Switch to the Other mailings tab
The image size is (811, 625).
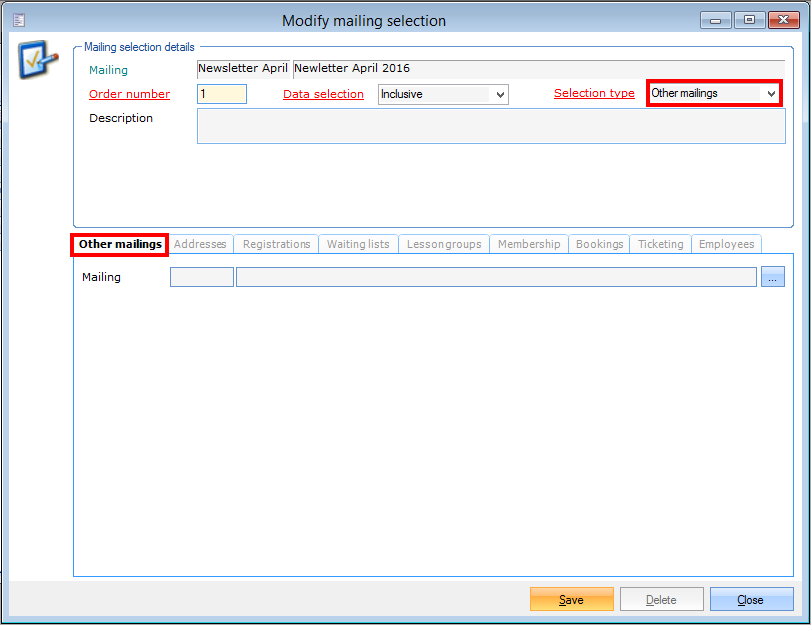pyautogui.click(x=120, y=244)
